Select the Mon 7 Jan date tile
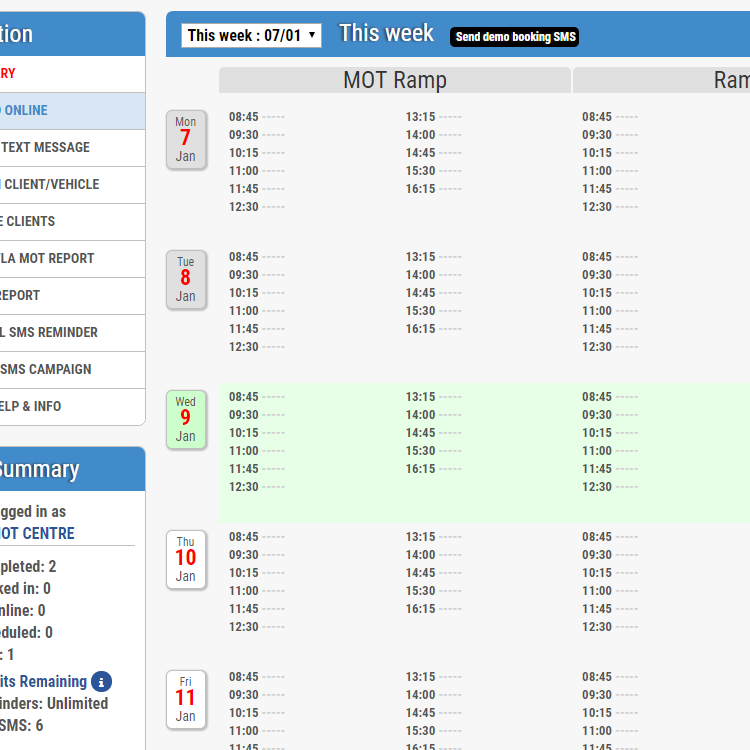Screen dimensions: 750x750 [186, 140]
